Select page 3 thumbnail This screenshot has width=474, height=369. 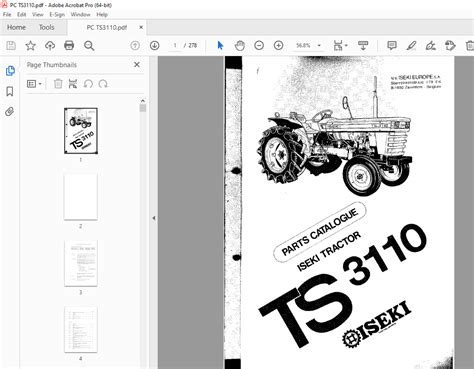pos(81,263)
